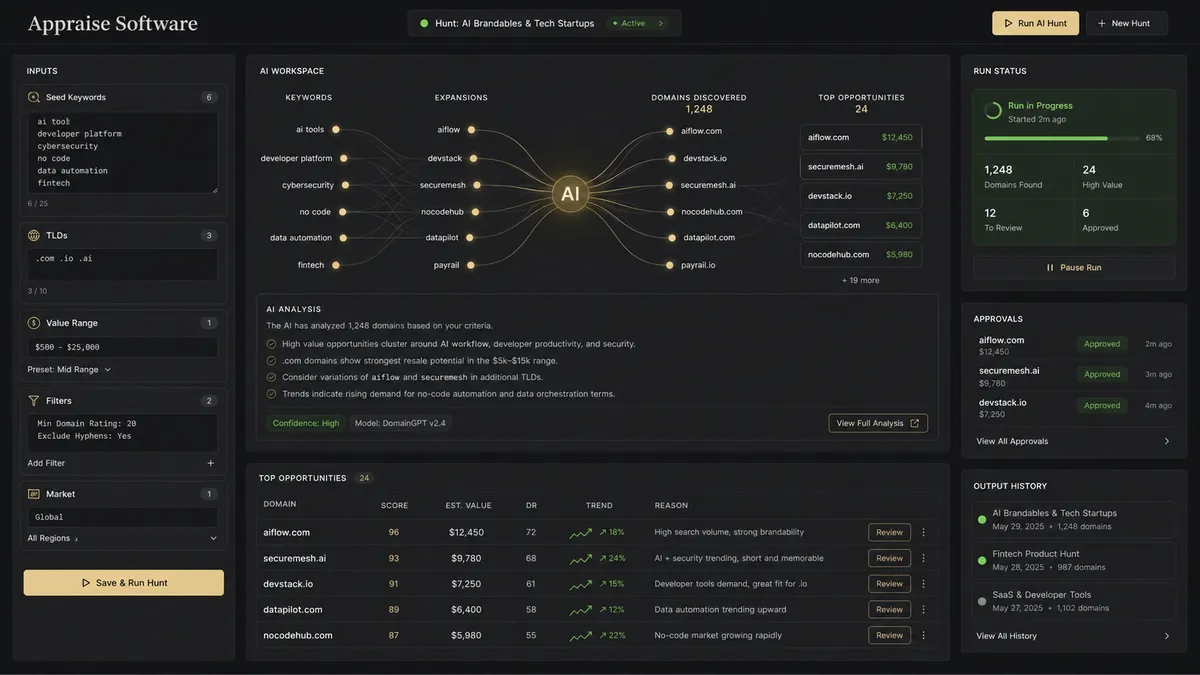The height and width of the screenshot is (675, 1200).
Task: Open more options for aiflow.com row
Action: [x=923, y=532]
